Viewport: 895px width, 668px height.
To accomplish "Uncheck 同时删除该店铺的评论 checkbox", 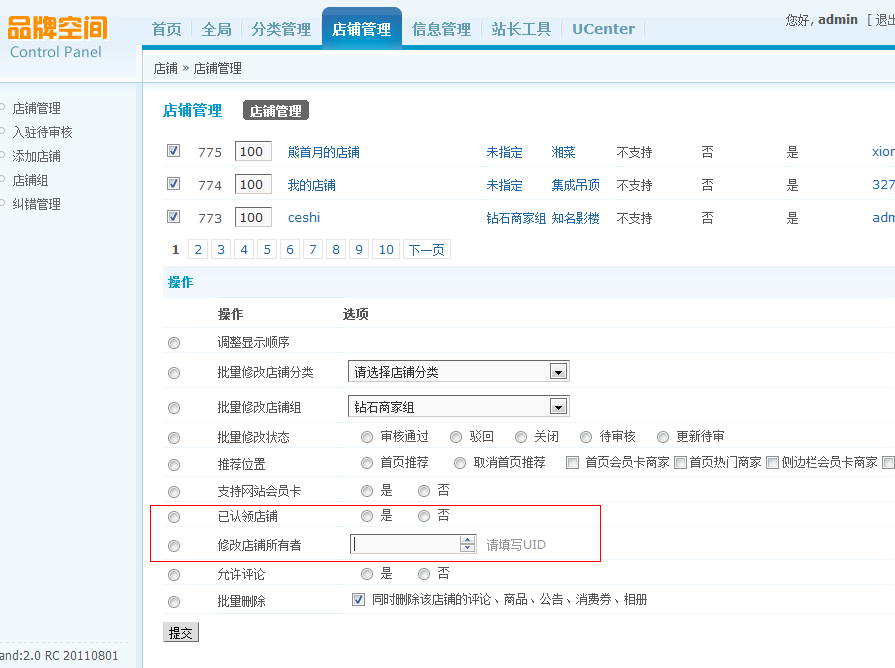I will coord(358,599).
